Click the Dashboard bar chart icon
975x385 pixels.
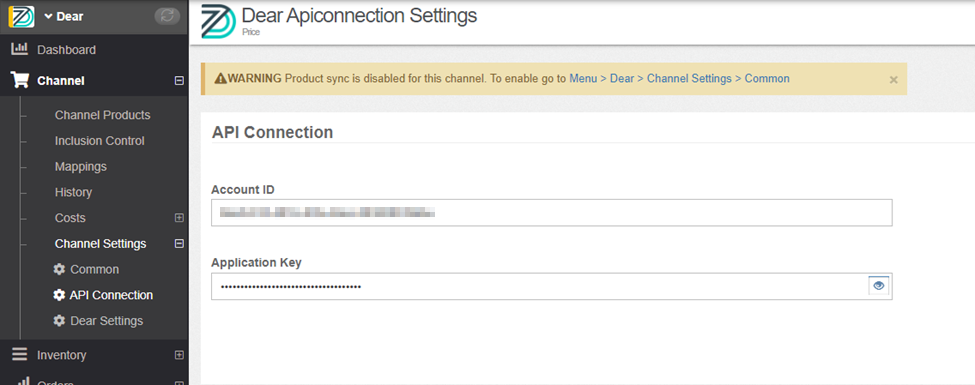20,49
